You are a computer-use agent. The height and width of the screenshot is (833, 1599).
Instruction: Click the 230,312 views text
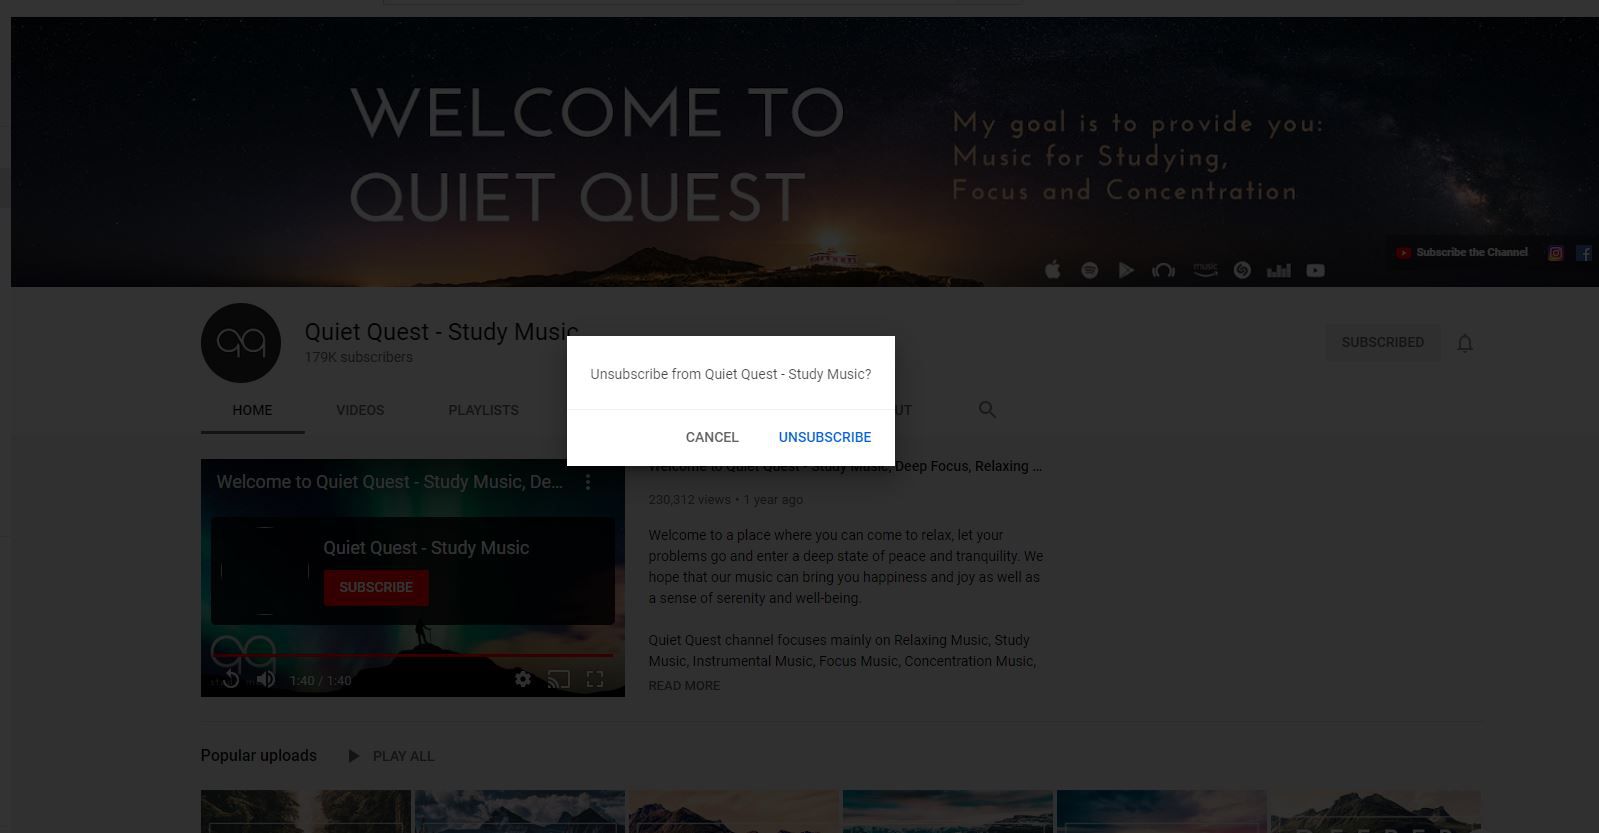(x=690, y=499)
